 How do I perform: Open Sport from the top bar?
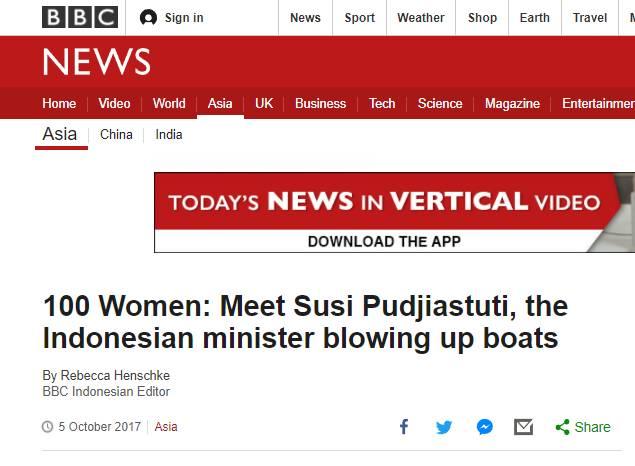point(360,18)
